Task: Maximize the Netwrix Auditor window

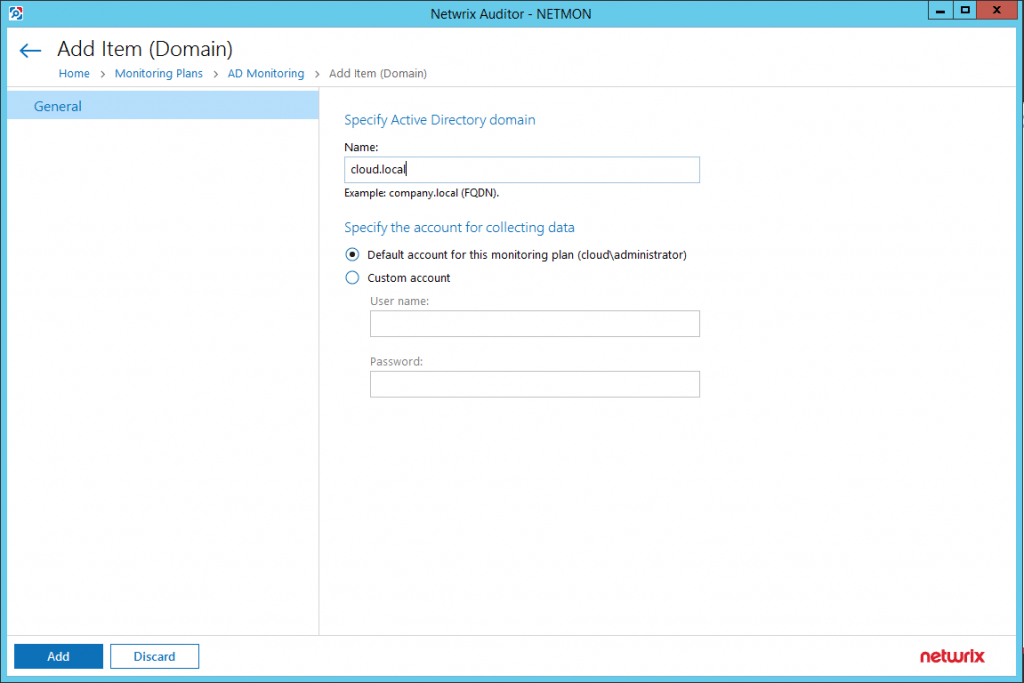Action: click(965, 10)
